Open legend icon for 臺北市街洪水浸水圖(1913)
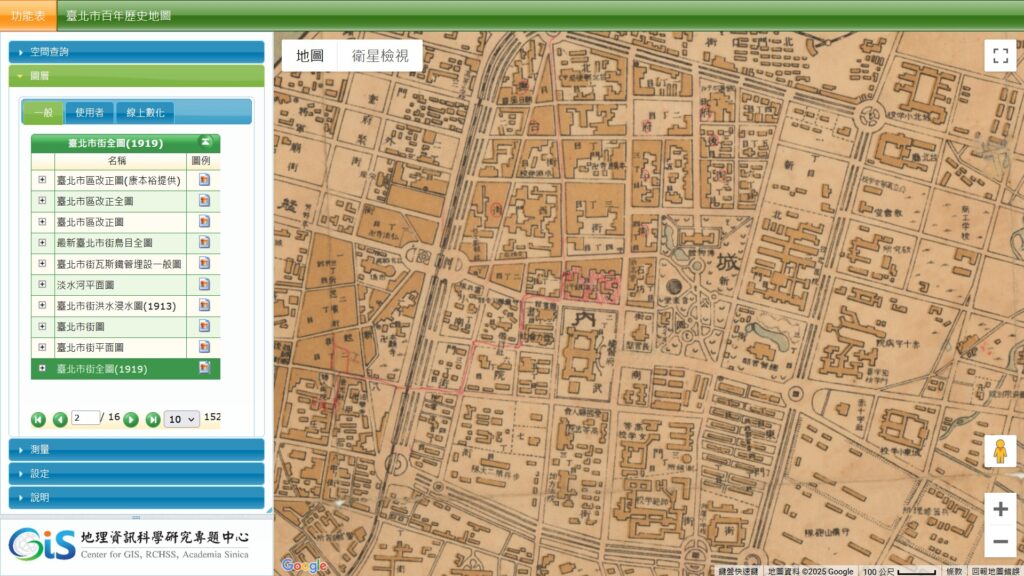The height and width of the screenshot is (576, 1024). pyautogui.click(x=204, y=306)
